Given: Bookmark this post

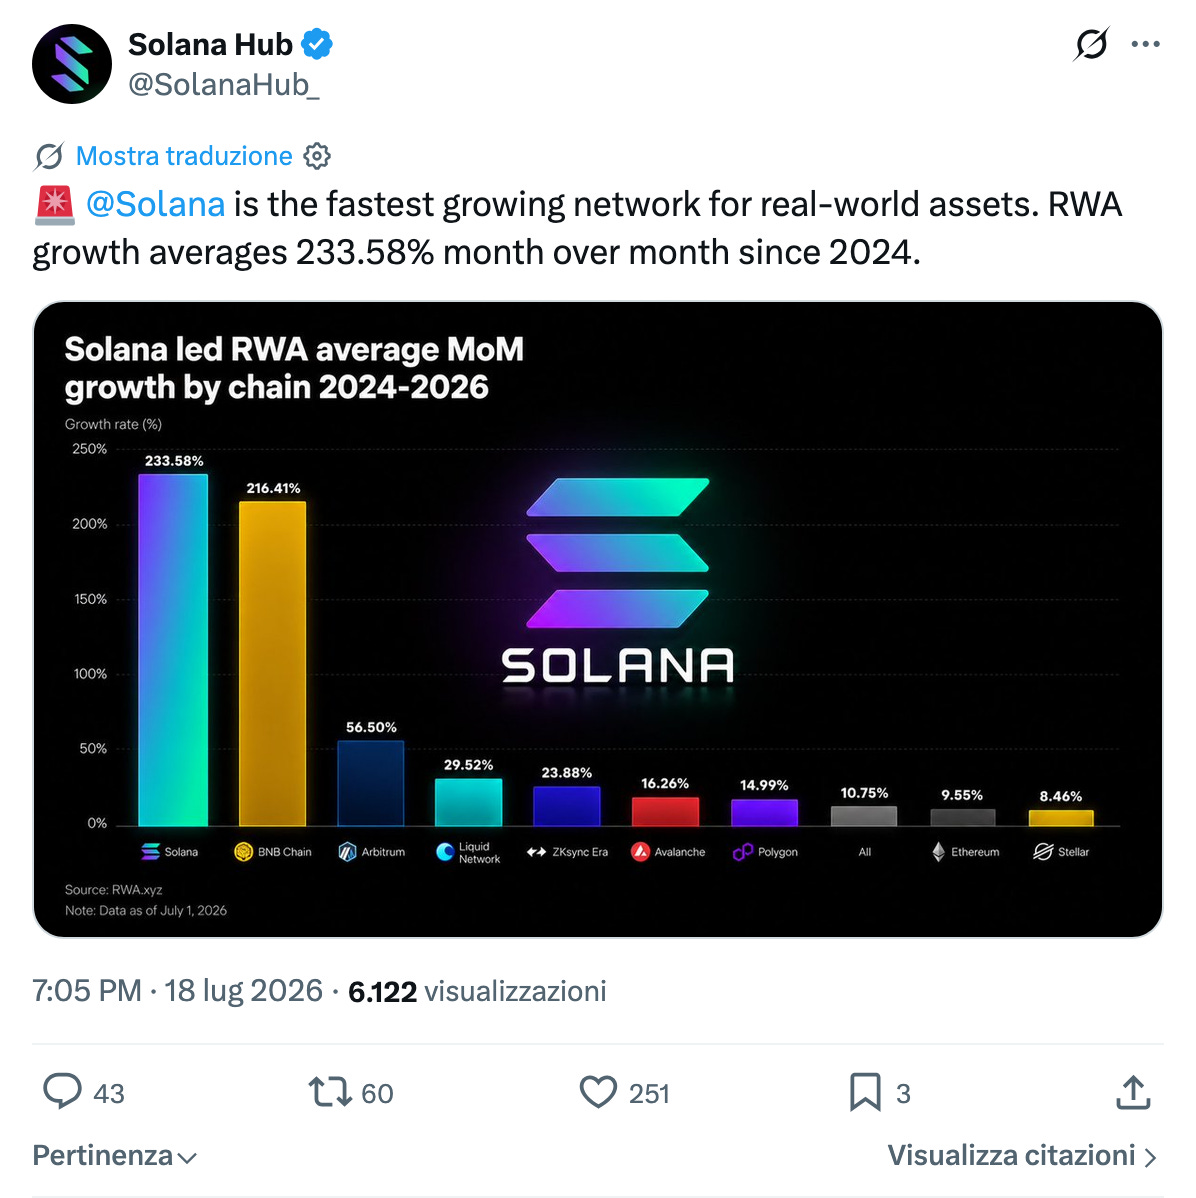Looking at the screenshot, I should click(865, 1092).
